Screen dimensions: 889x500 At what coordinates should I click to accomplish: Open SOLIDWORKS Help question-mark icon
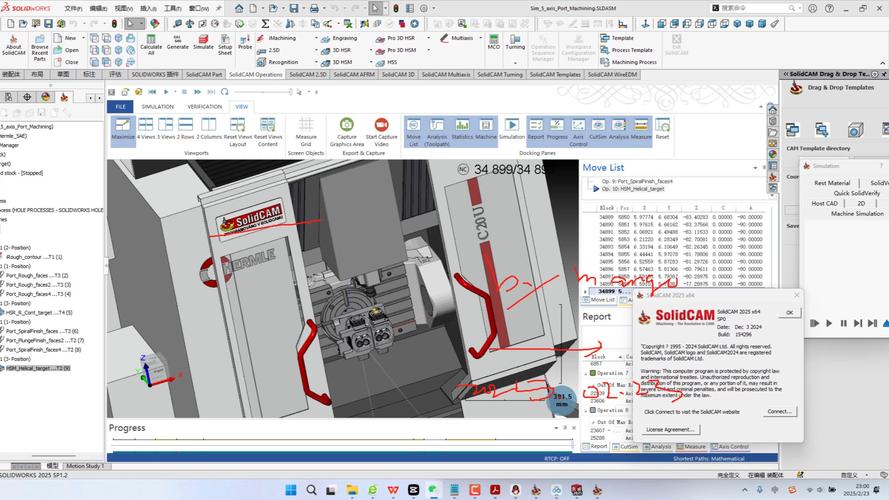[829, 9]
